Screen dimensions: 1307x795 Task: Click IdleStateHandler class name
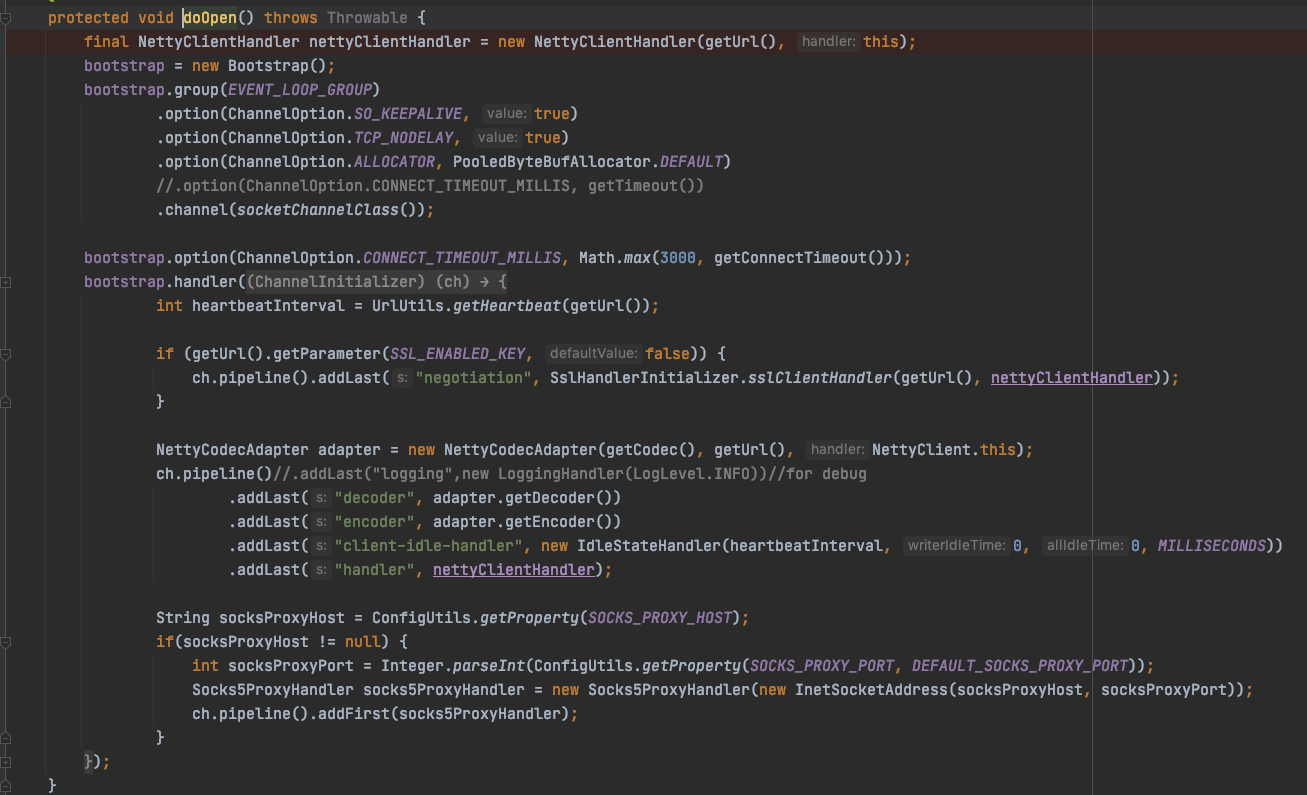(x=648, y=546)
